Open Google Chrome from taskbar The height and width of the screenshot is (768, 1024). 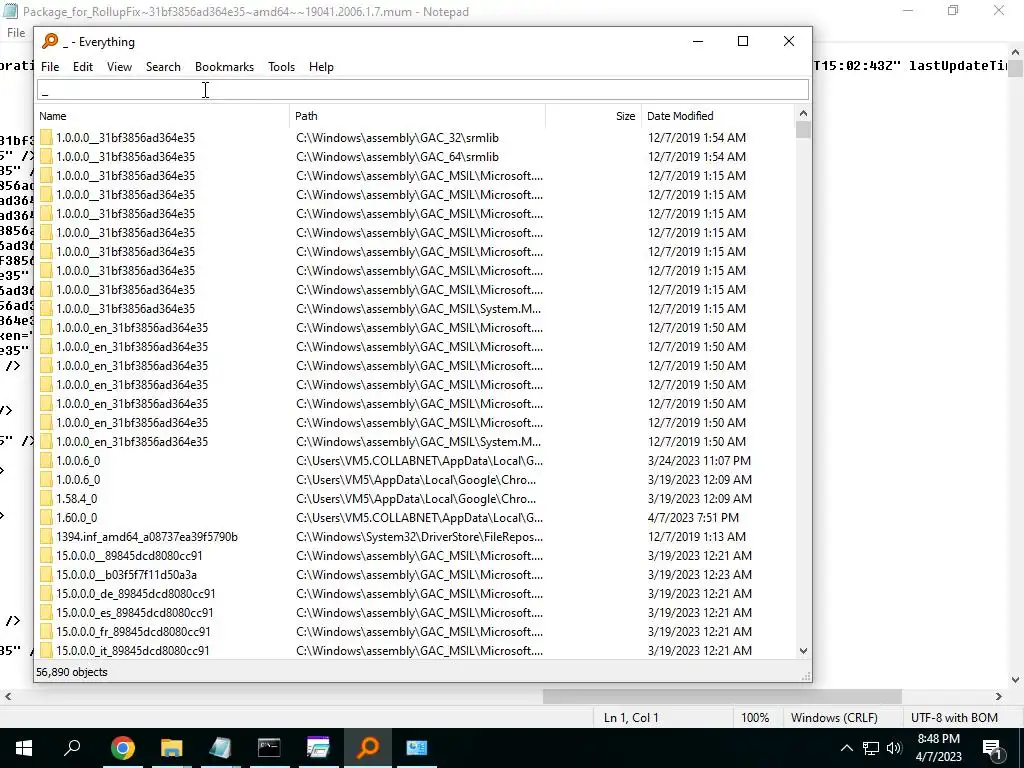coord(122,748)
